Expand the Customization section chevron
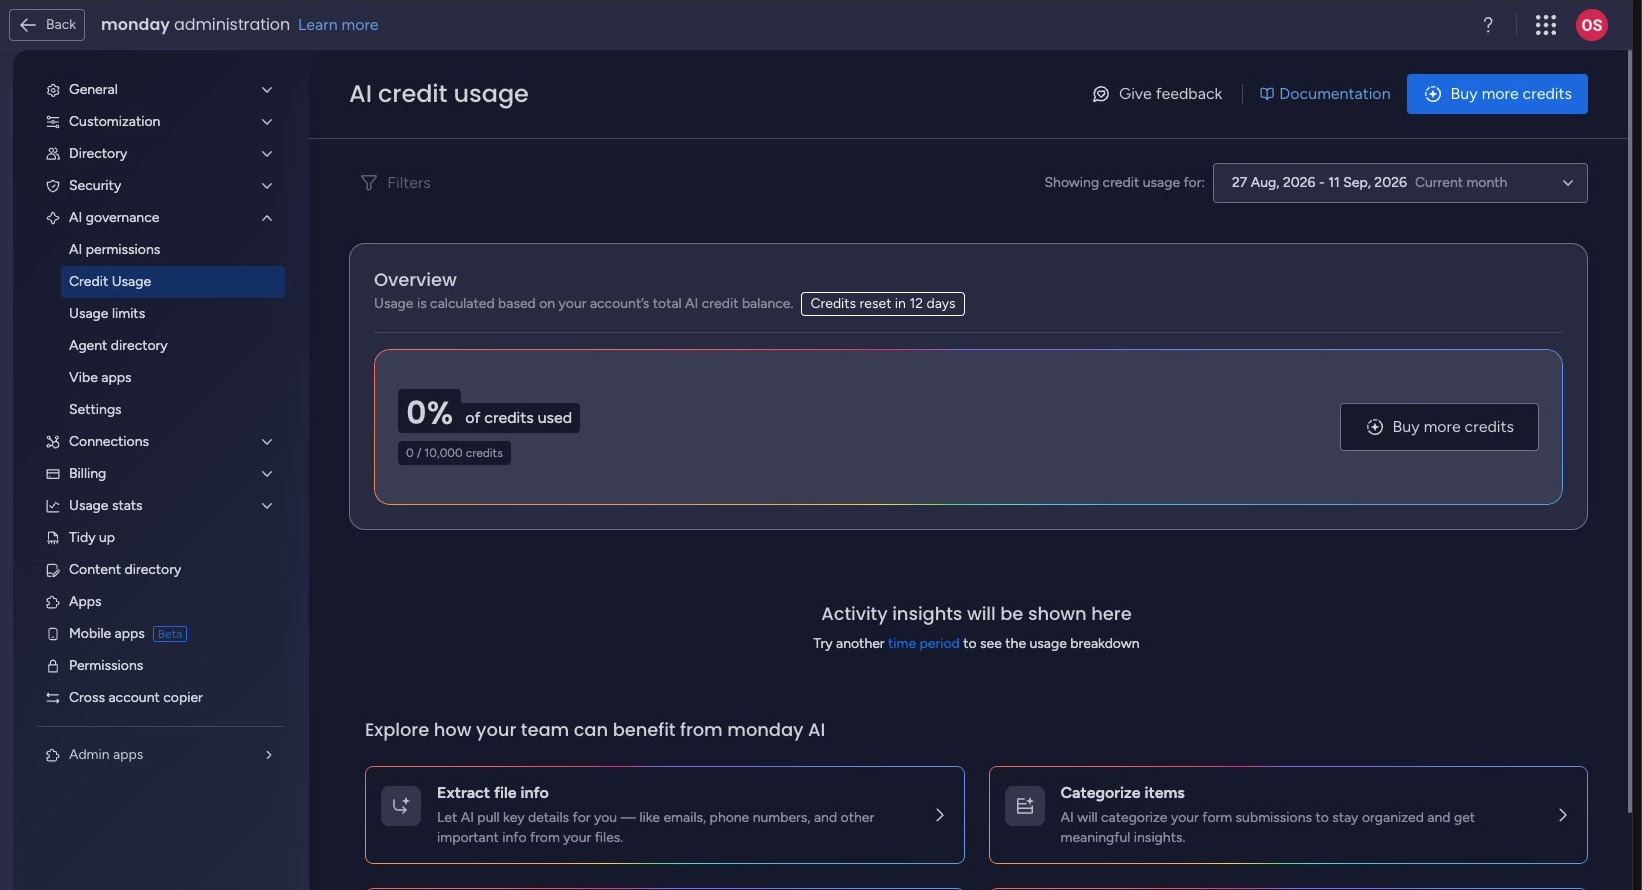The image size is (1642, 890). [267, 122]
